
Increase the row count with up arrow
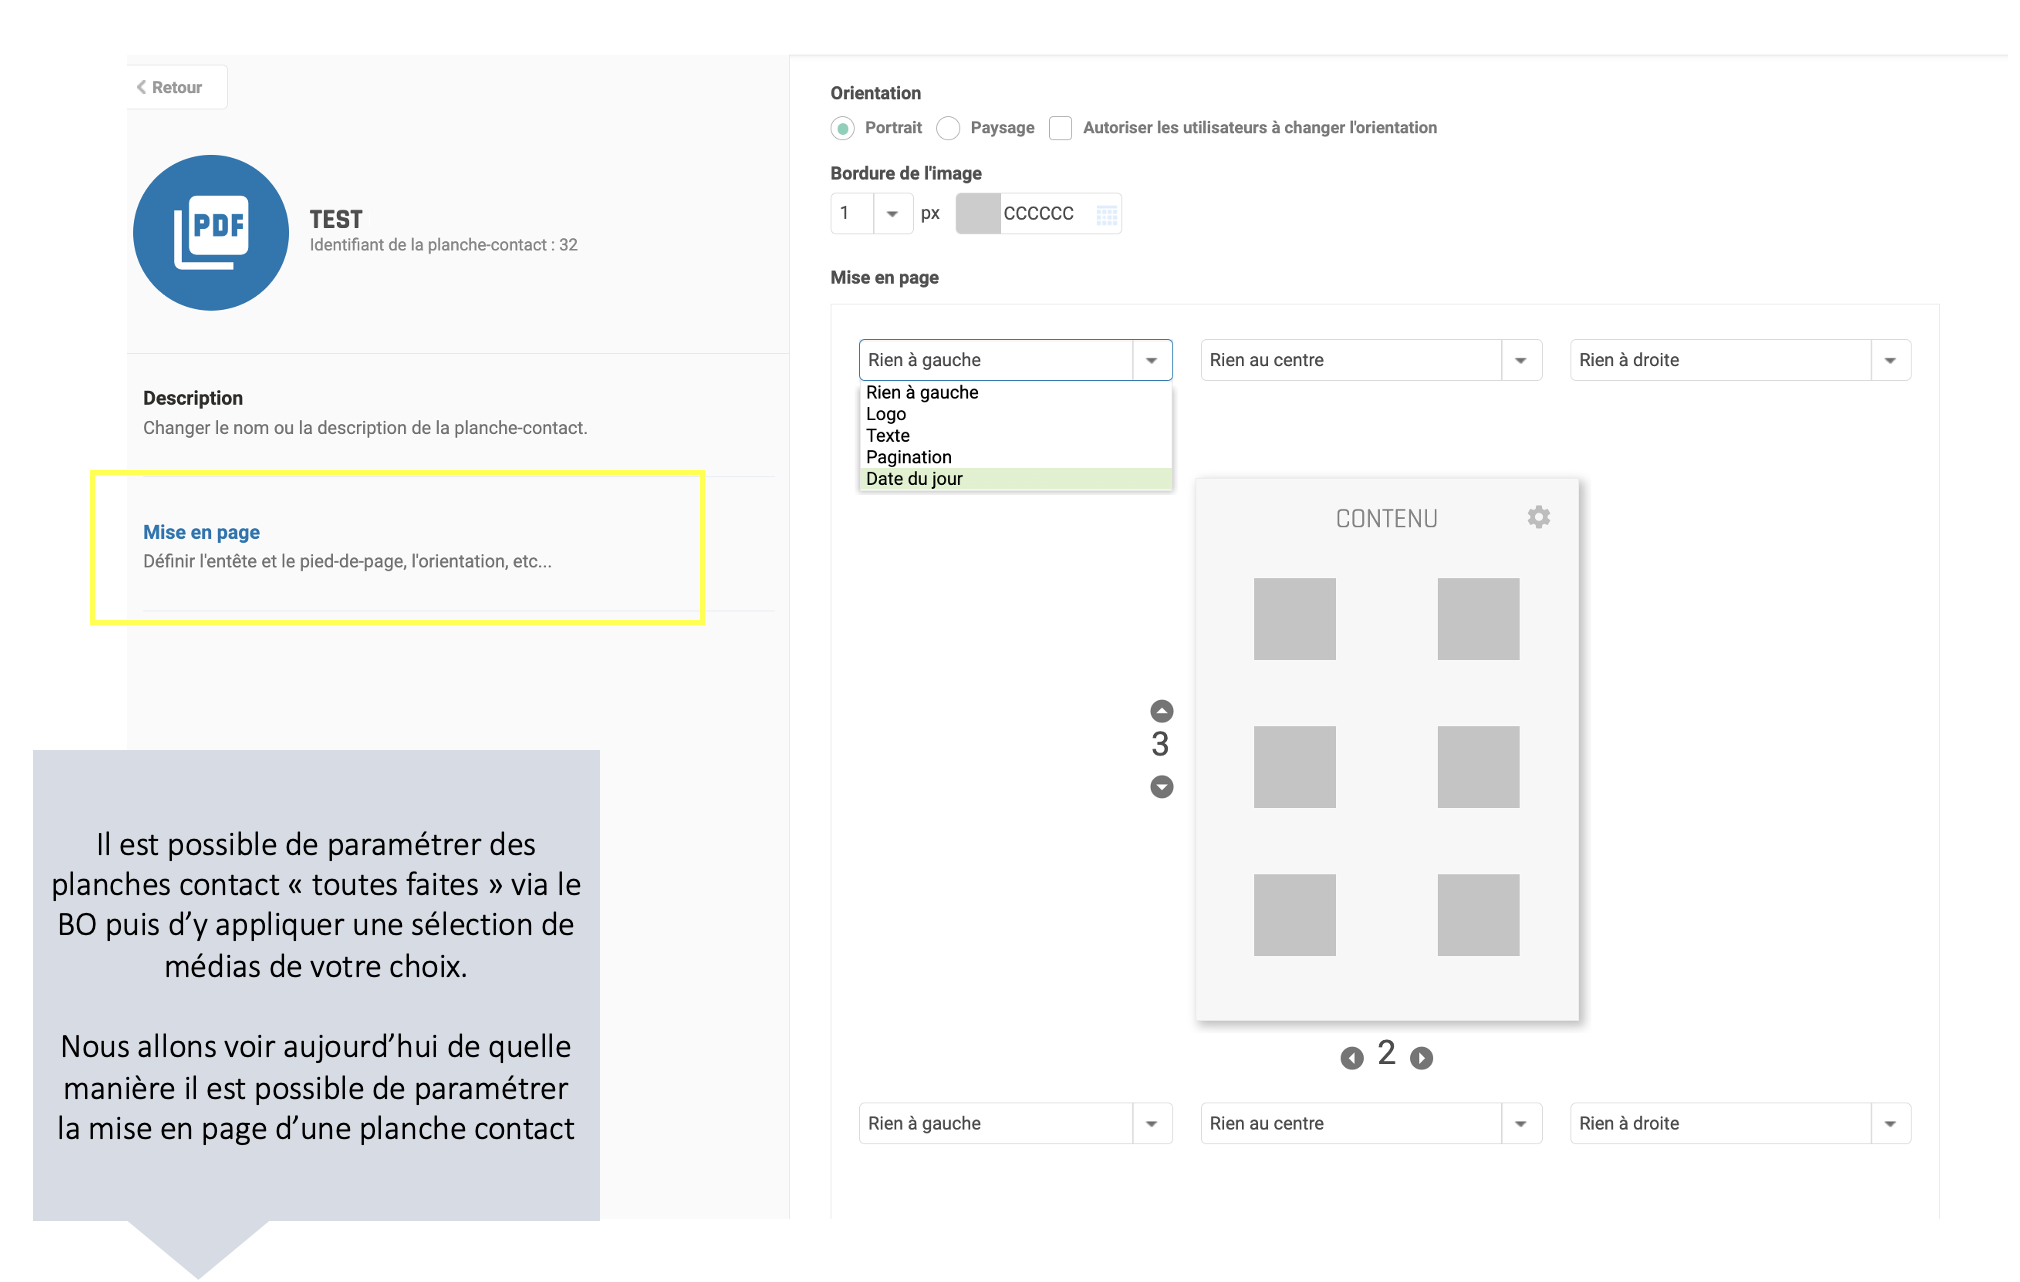[x=1161, y=711]
